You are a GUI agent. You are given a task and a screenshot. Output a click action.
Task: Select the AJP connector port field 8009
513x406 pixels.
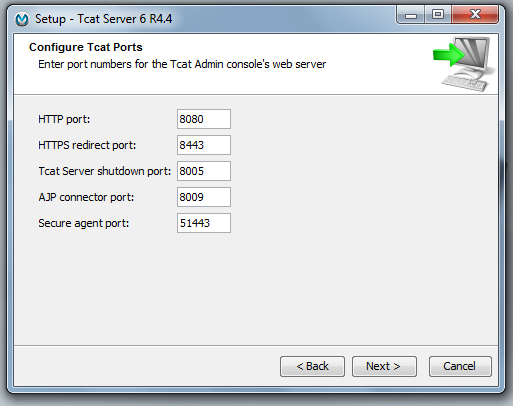pyautogui.click(x=204, y=197)
